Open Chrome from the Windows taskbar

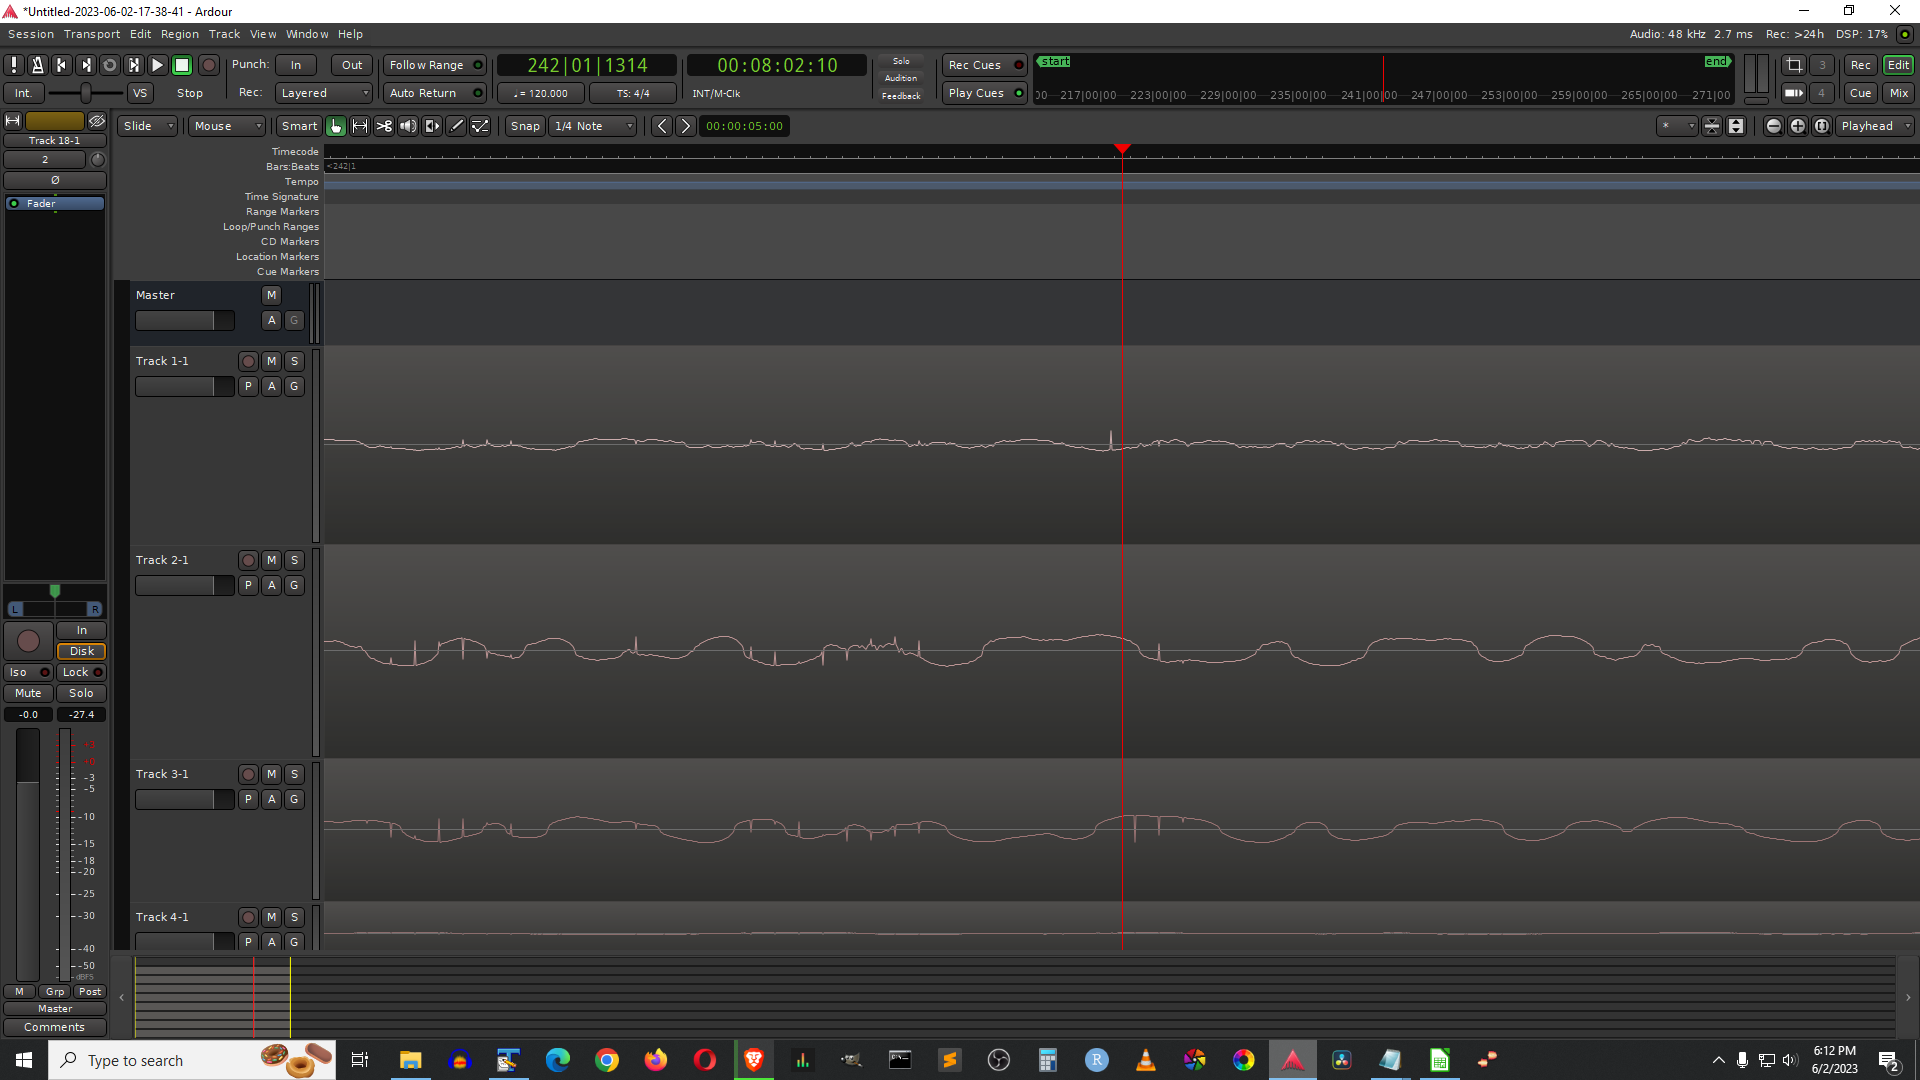(606, 1060)
